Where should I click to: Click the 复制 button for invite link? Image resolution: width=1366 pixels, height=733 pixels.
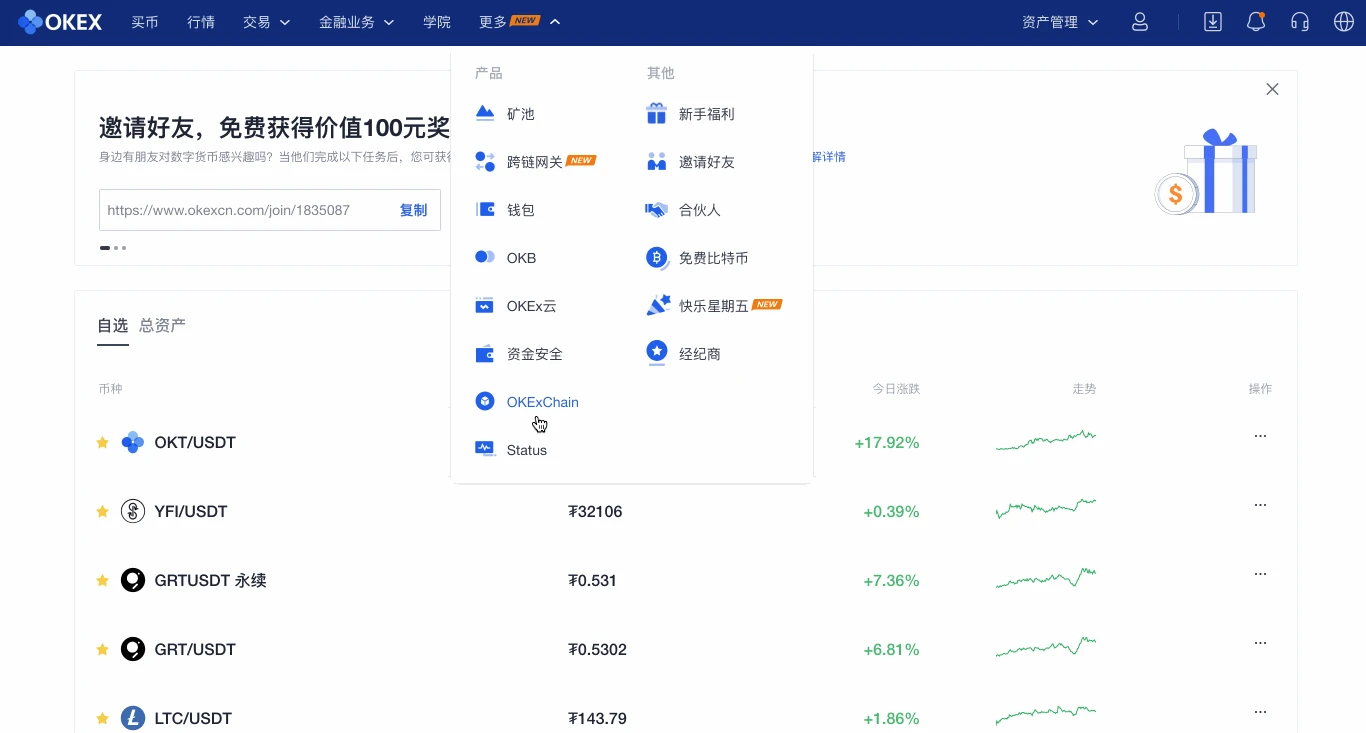click(x=413, y=210)
